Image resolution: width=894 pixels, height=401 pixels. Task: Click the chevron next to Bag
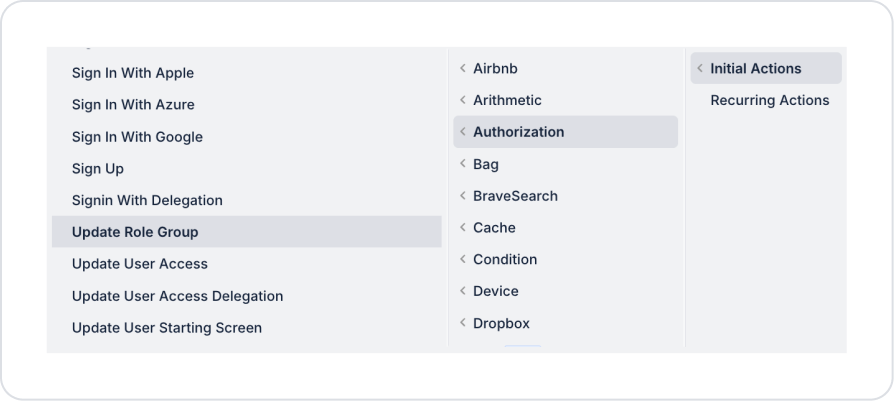click(x=463, y=164)
